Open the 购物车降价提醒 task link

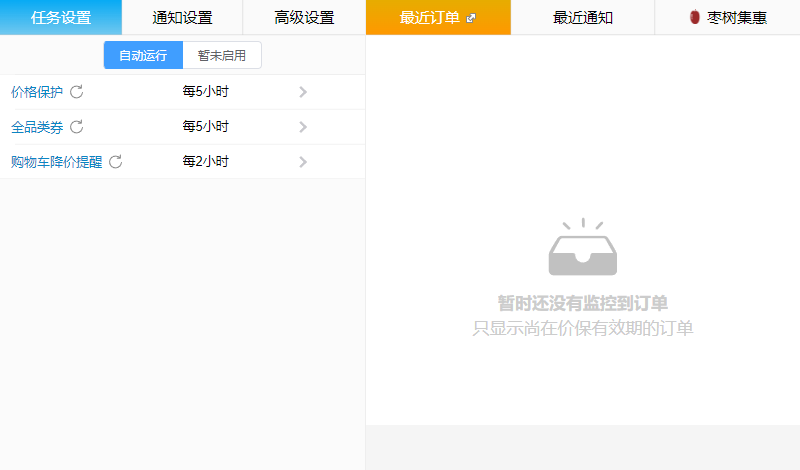56,162
